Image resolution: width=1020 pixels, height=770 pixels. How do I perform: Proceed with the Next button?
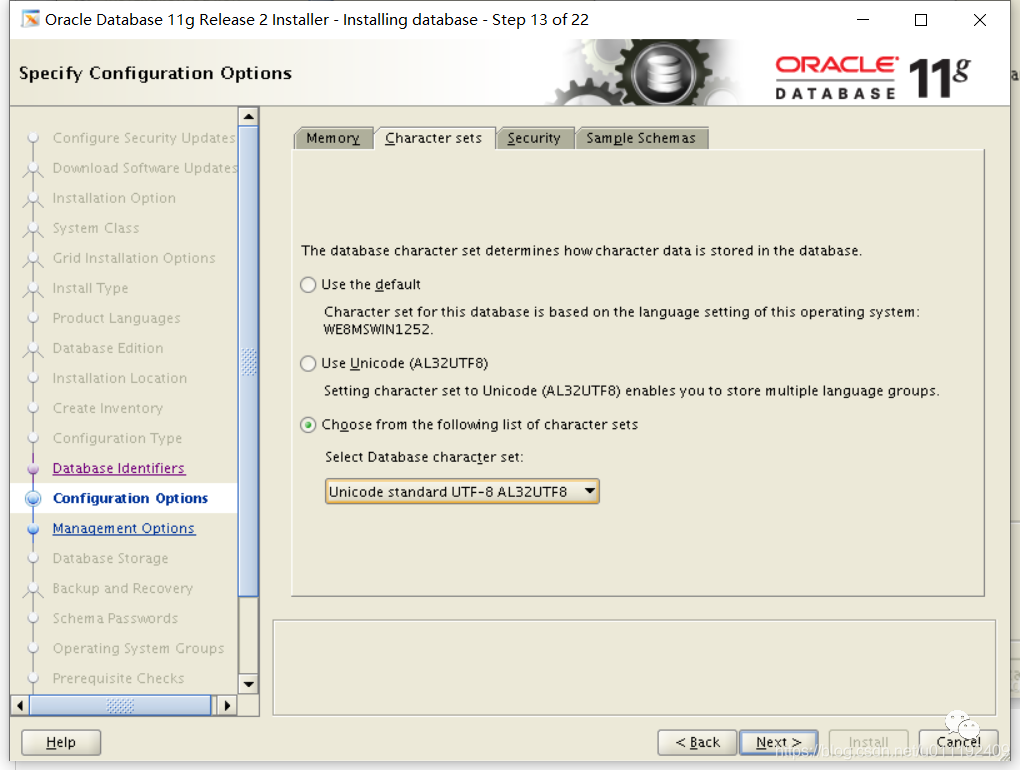pos(779,742)
